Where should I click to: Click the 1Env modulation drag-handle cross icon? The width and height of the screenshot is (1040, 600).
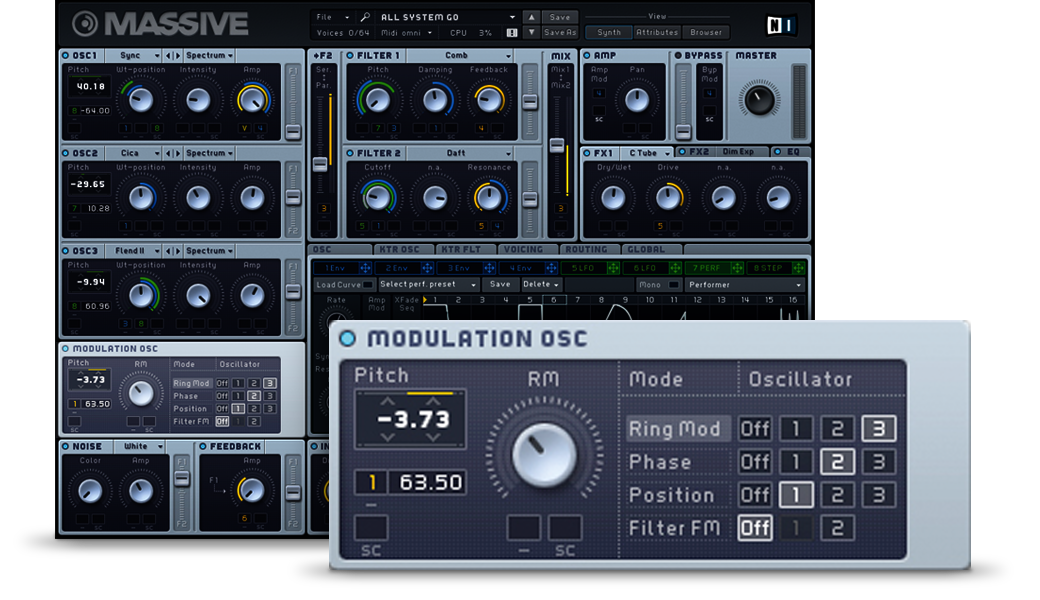(365, 268)
